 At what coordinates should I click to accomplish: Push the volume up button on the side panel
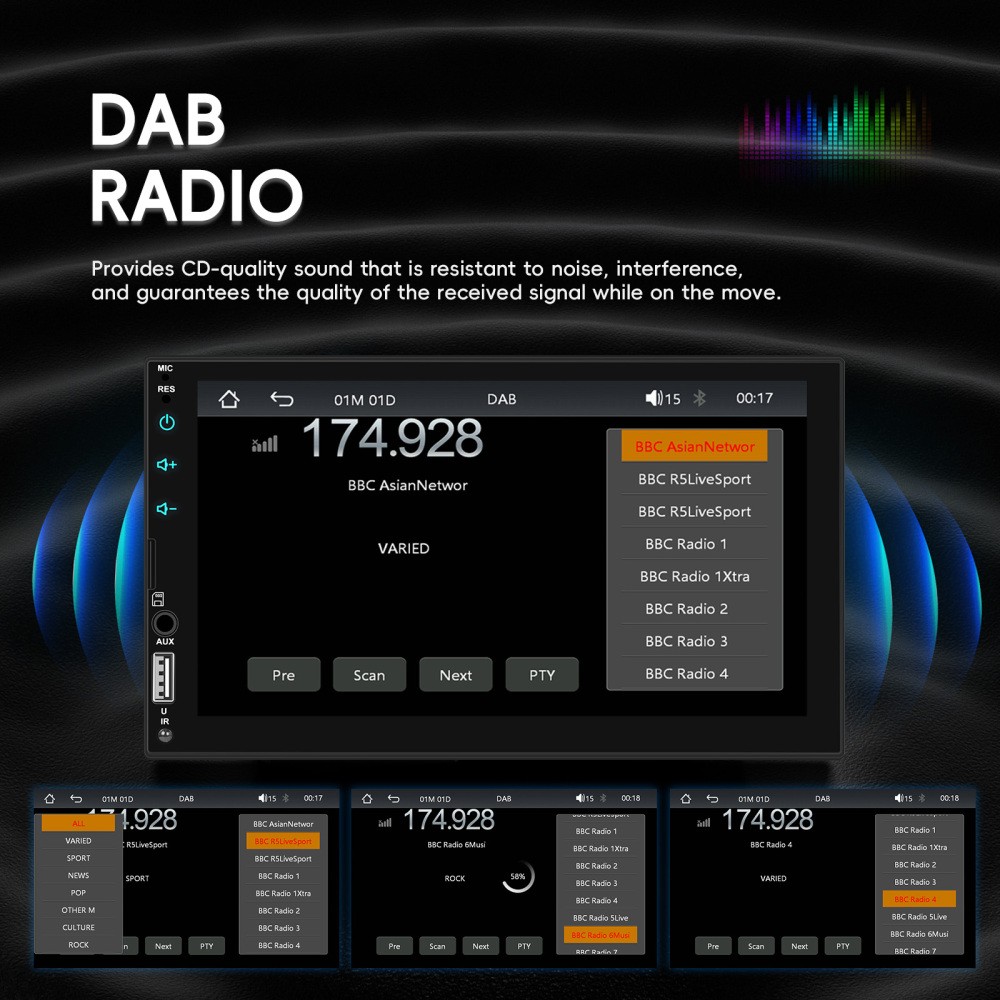pos(166,464)
